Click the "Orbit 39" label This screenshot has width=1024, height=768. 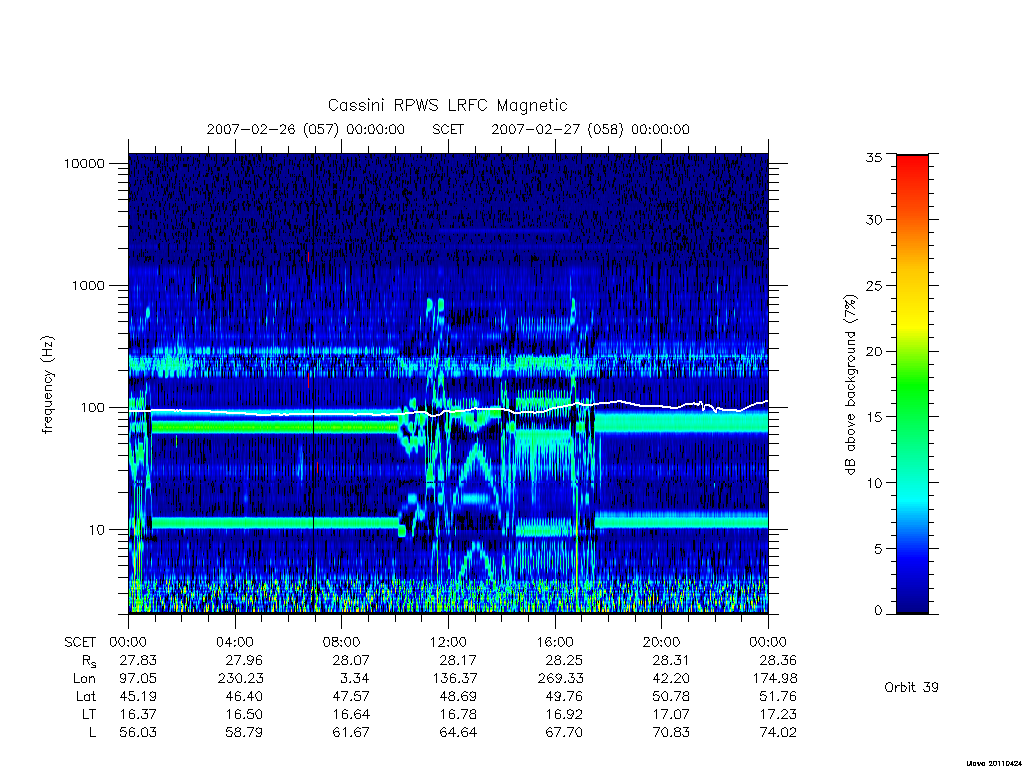(911, 687)
